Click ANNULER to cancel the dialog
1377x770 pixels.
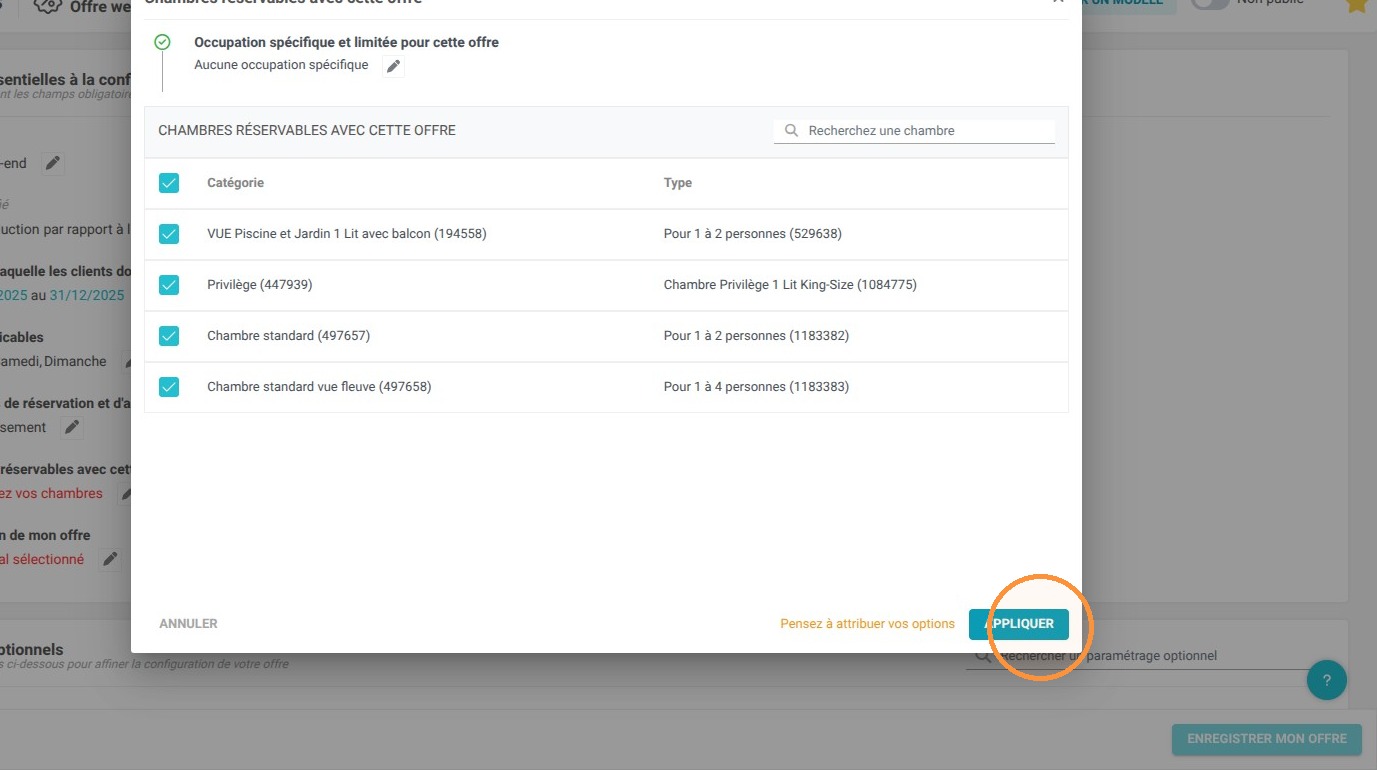coord(188,624)
